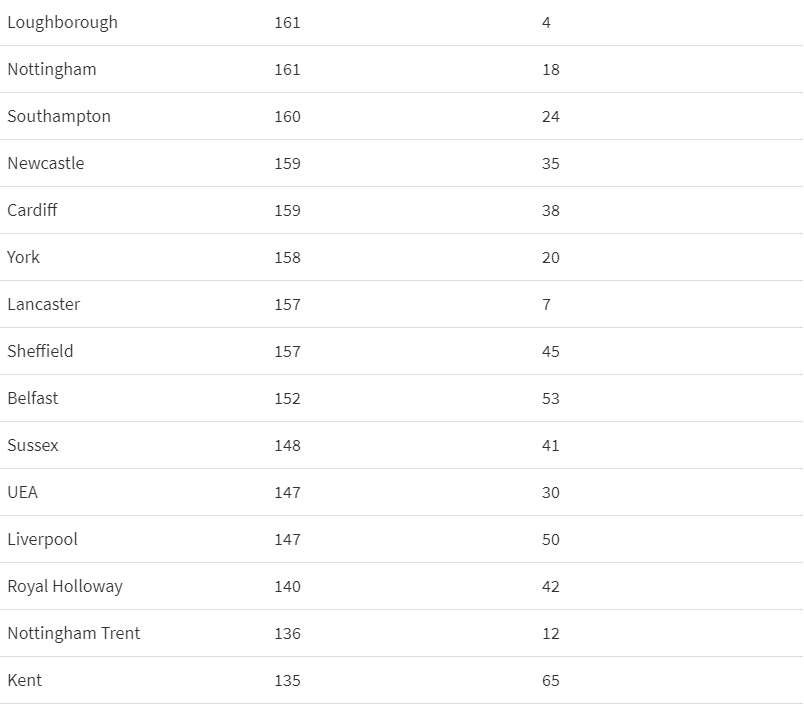
Task: Click the Loughborough university name
Action: tap(62, 22)
